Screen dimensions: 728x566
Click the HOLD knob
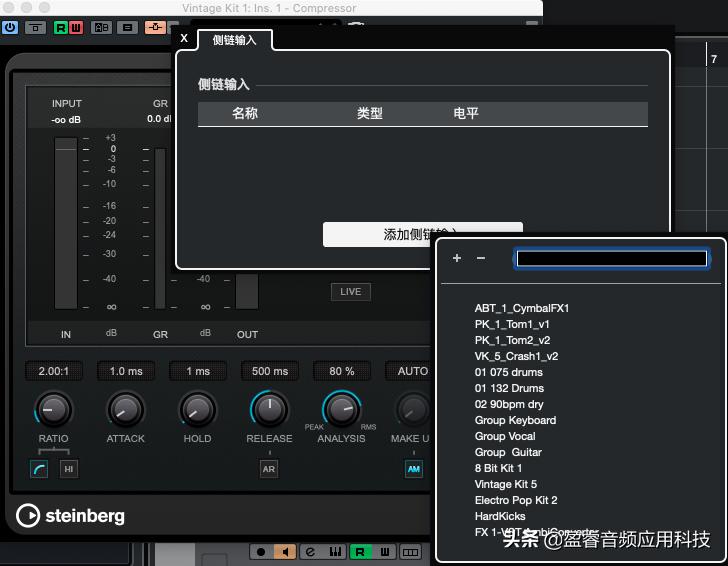click(197, 409)
